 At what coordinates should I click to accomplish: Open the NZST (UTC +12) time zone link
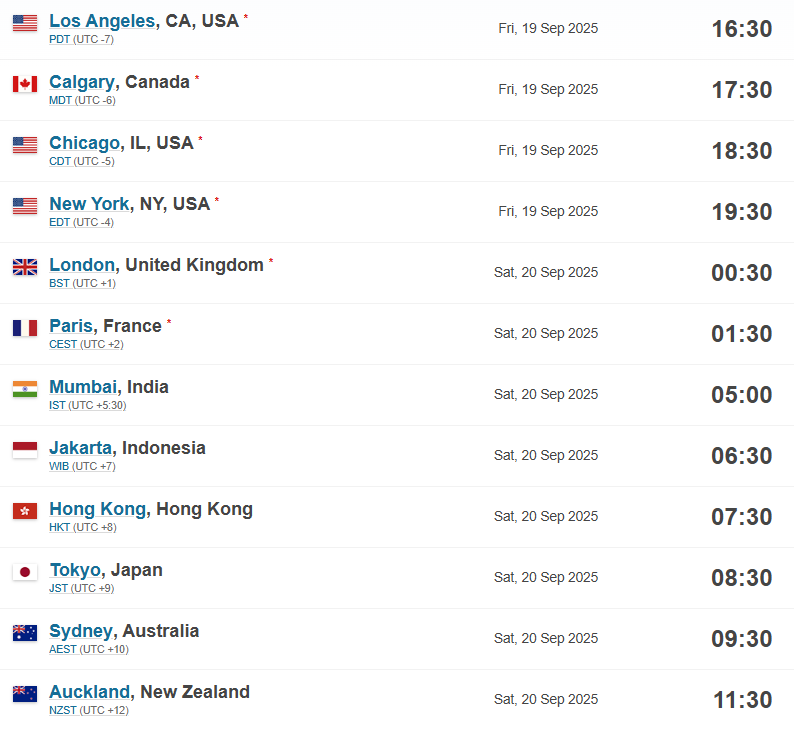coord(89,710)
